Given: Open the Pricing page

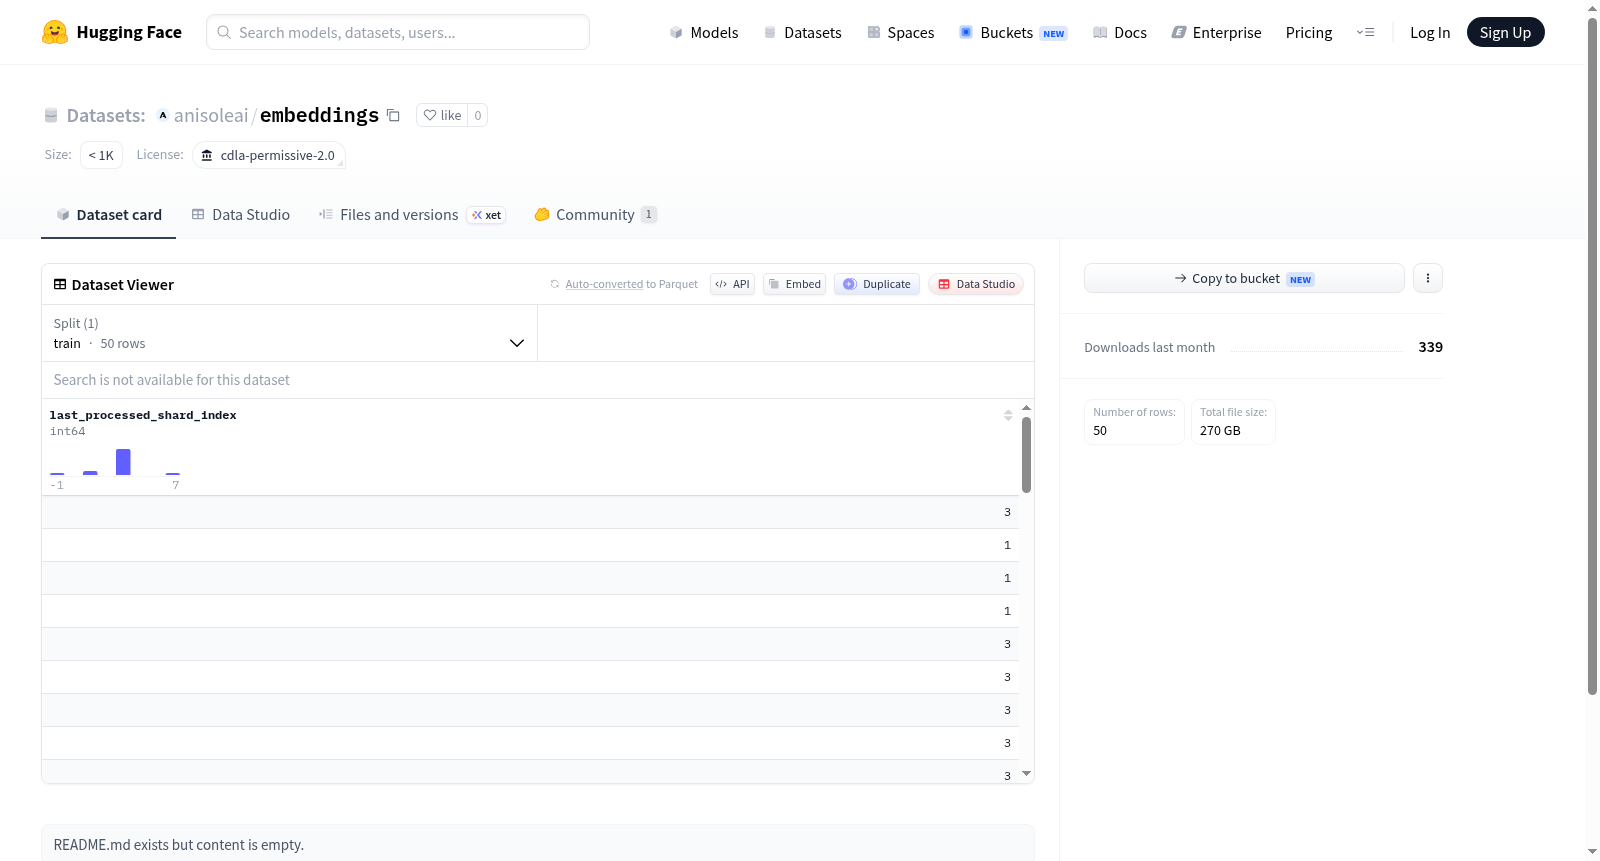Looking at the screenshot, I should tap(1309, 33).
